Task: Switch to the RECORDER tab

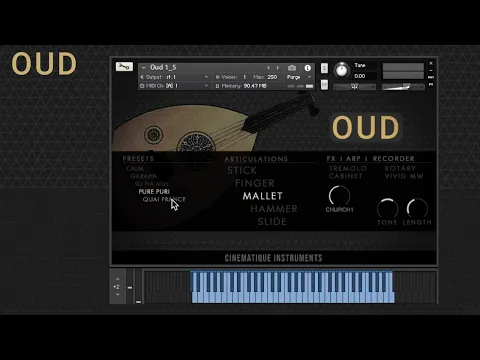Action: [x=393, y=159]
